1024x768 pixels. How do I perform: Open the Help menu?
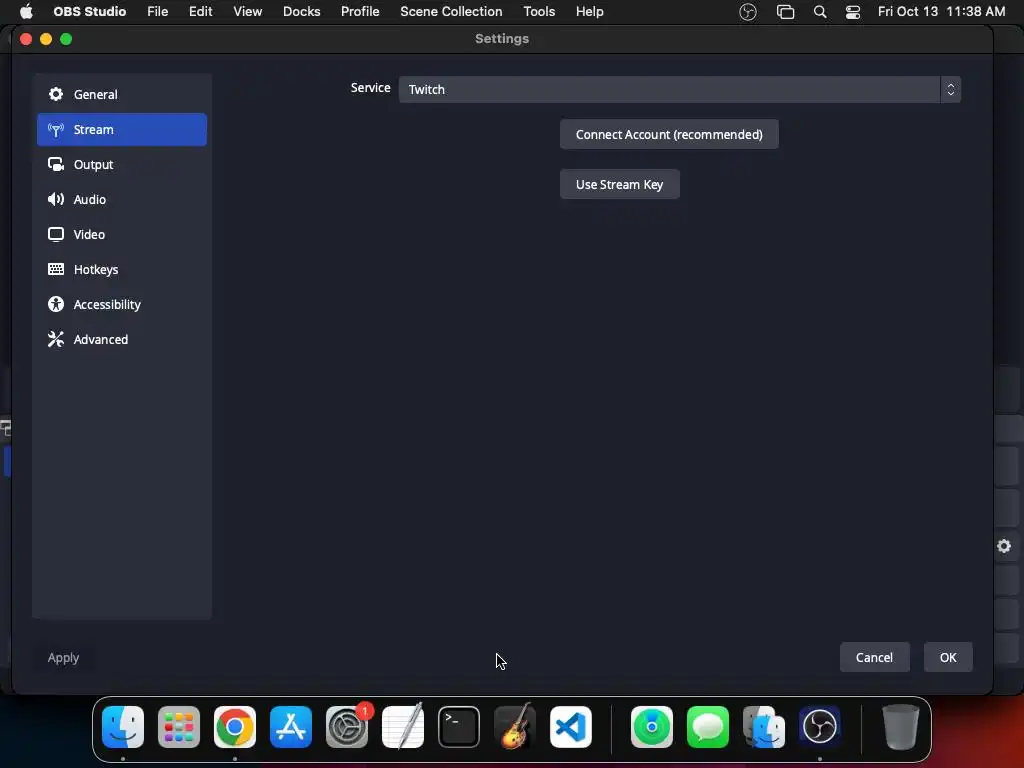[589, 12]
